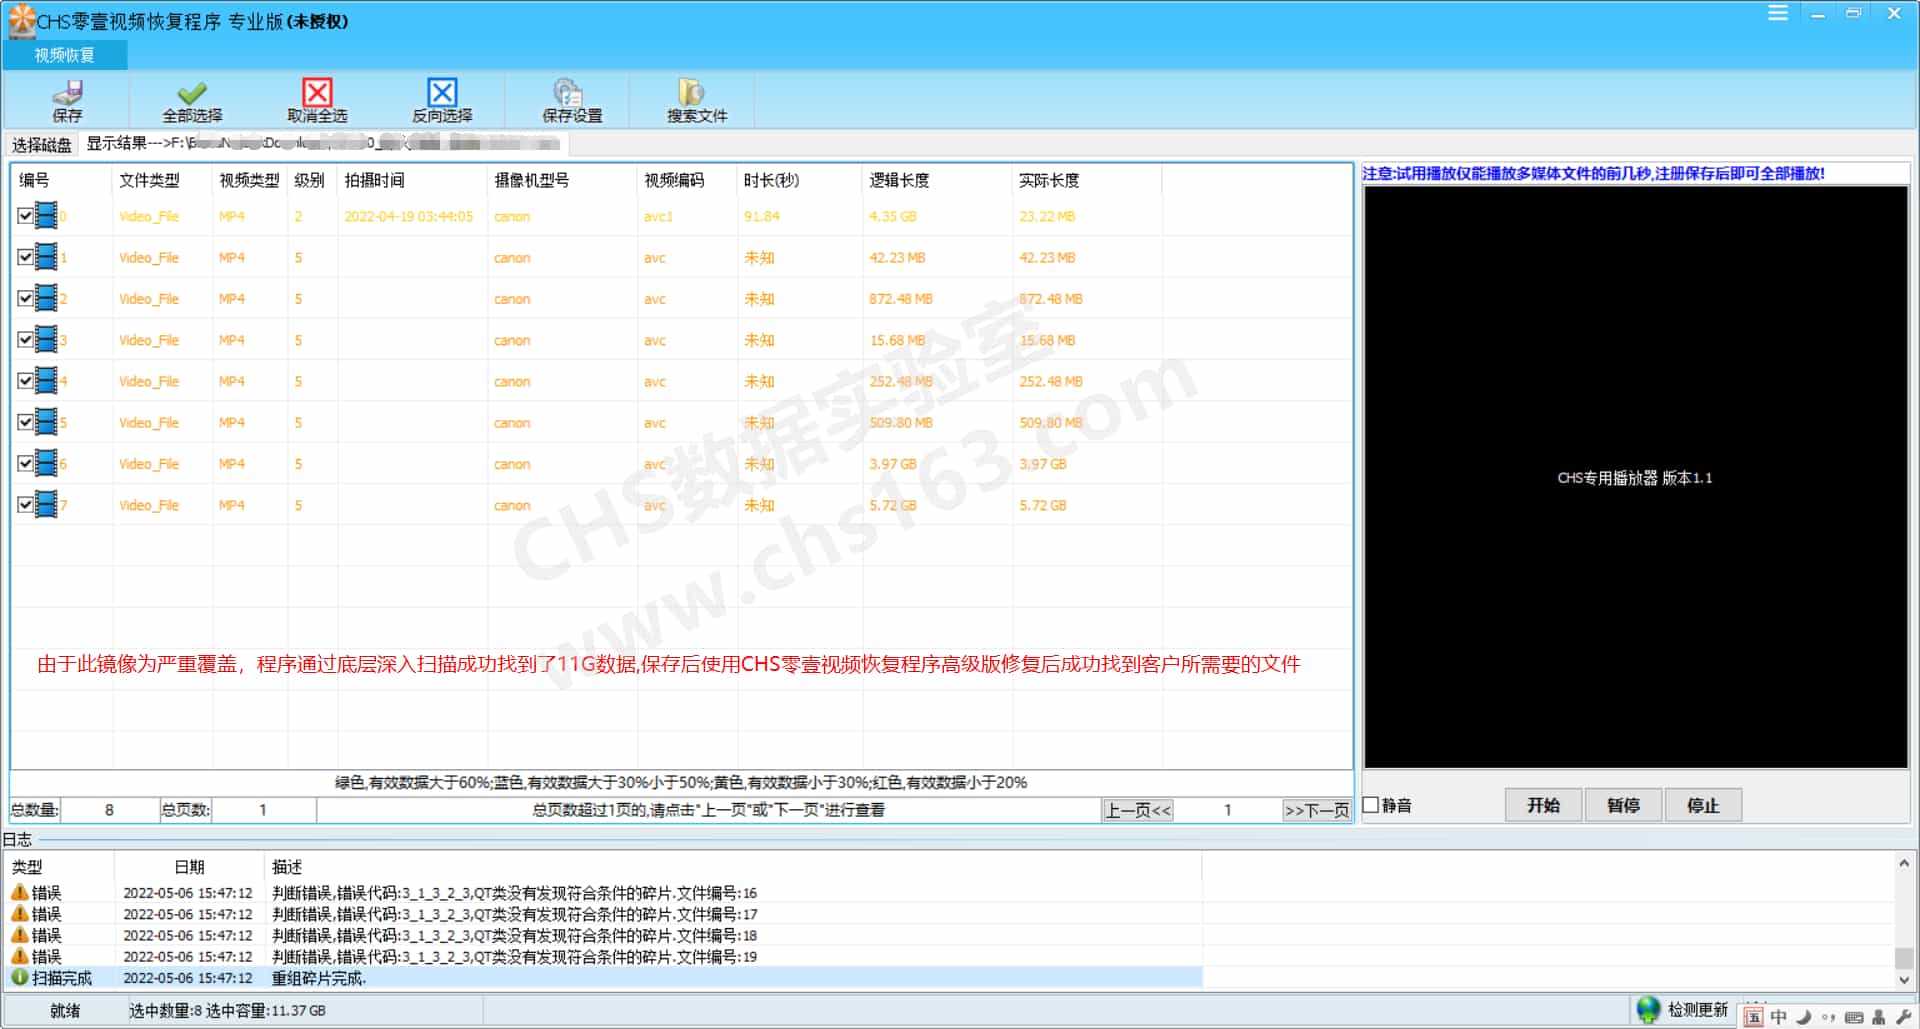Screen dimensions: 1920x1029
Task: Open the title bar hamburger menu
Action: pyautogui.click(x=1778, y=13)
